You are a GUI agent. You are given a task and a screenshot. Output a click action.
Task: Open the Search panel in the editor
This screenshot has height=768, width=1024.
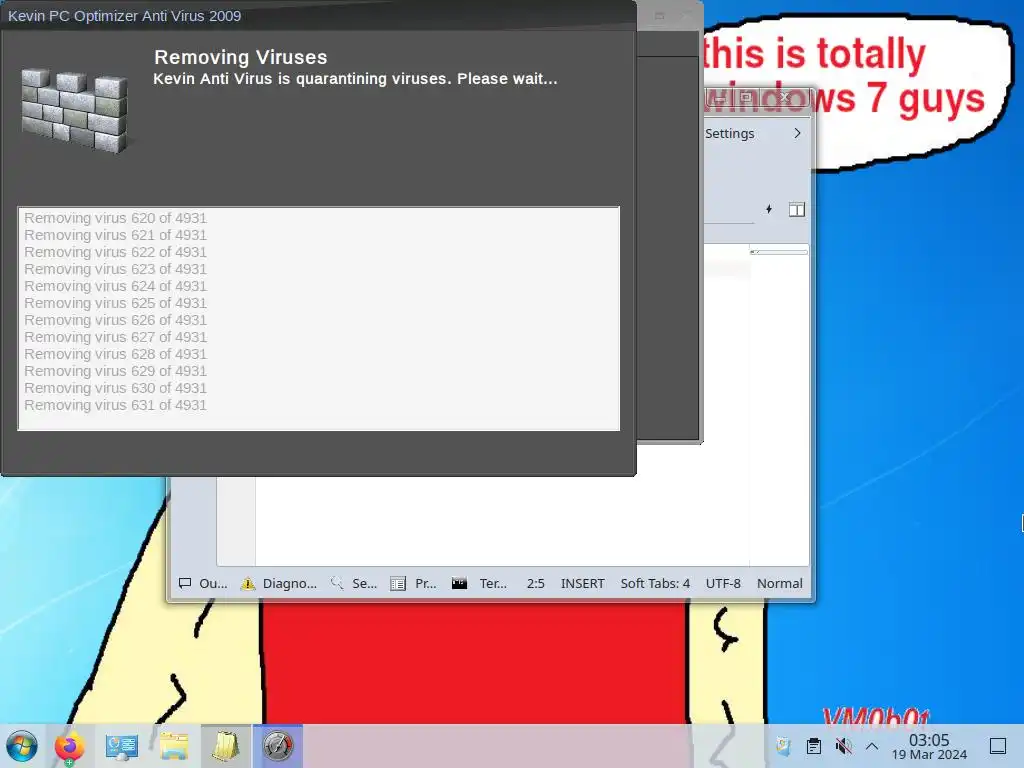coord(354,583)
